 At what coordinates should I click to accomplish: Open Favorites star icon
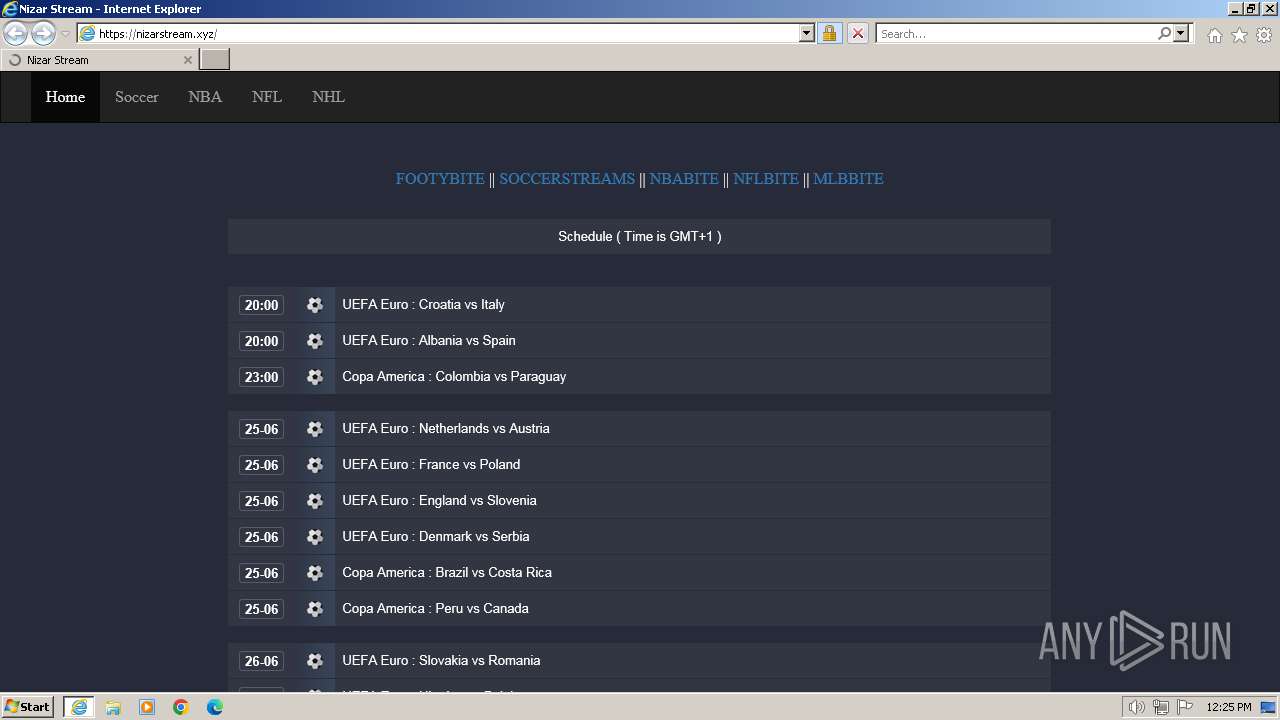[1239, 35]
